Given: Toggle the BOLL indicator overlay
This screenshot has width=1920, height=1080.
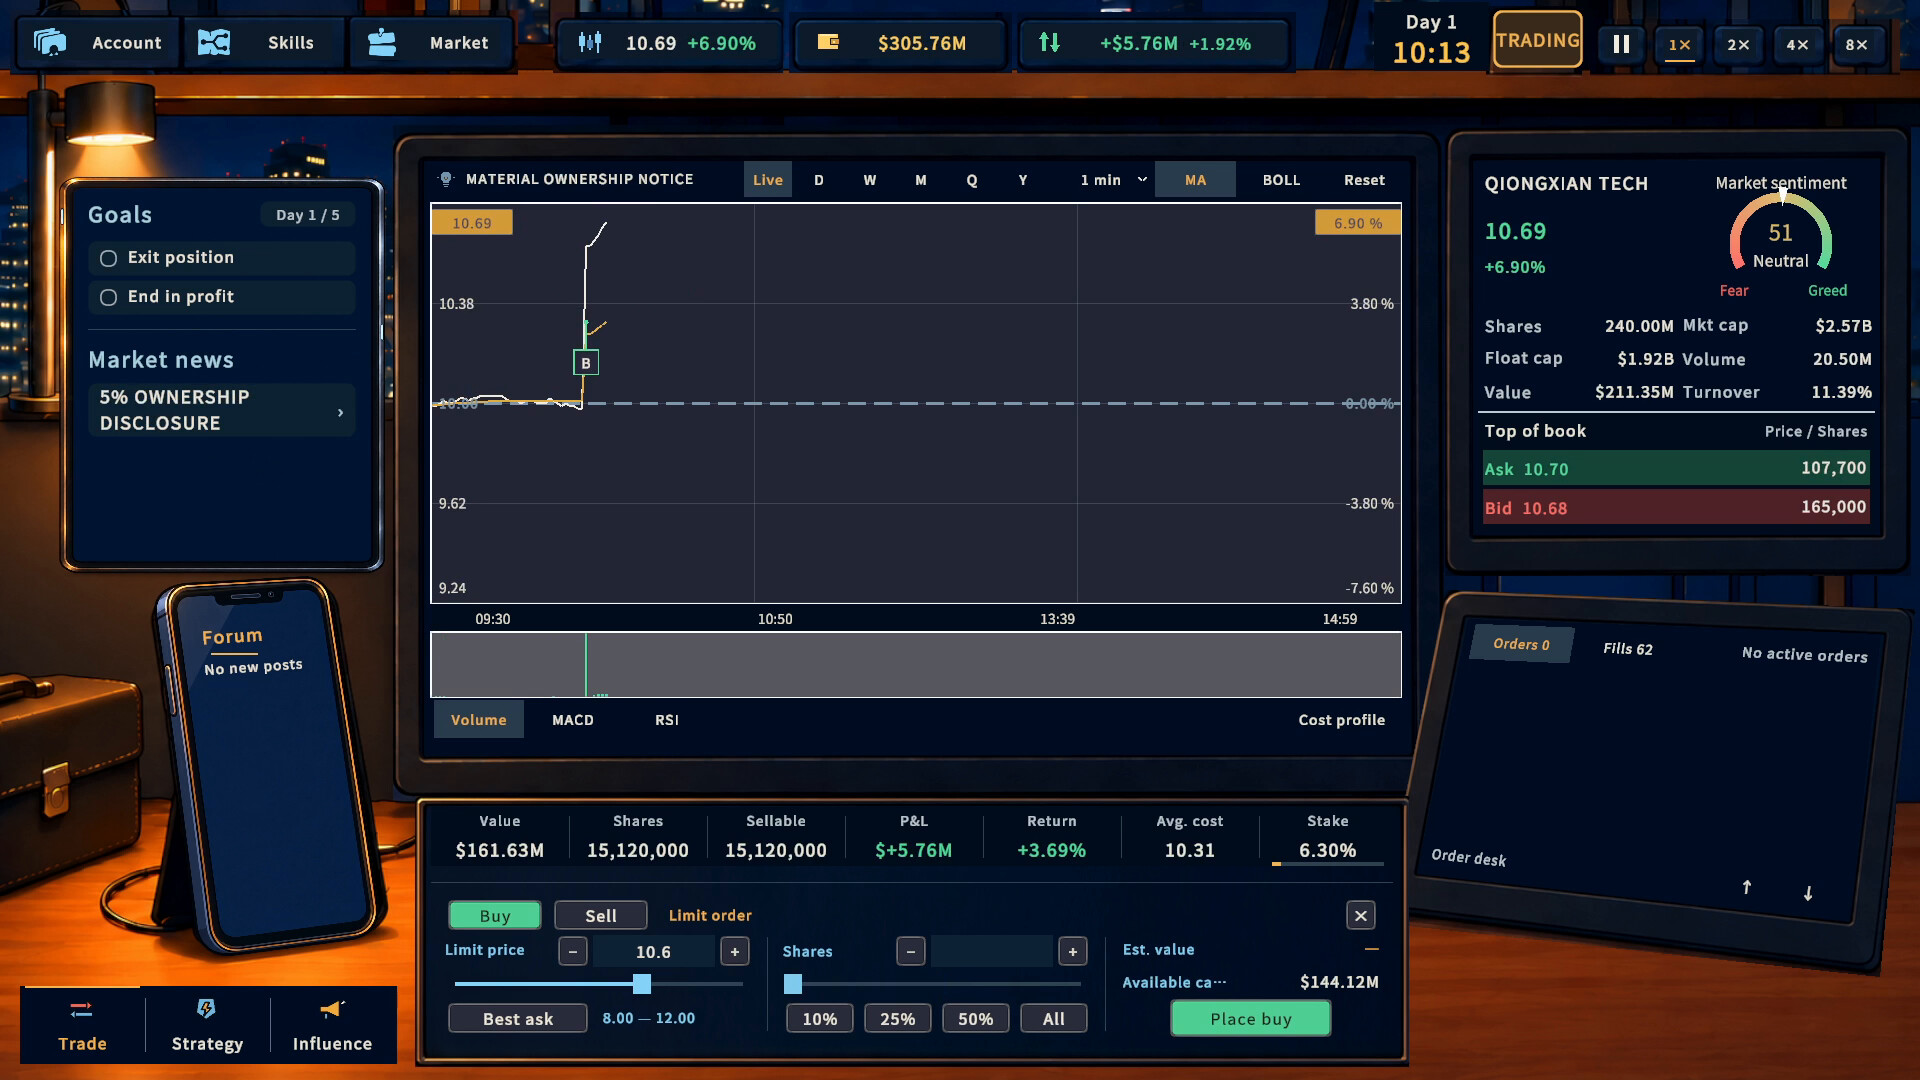Looking at the screenshot, I should (x=1281, y=180).
